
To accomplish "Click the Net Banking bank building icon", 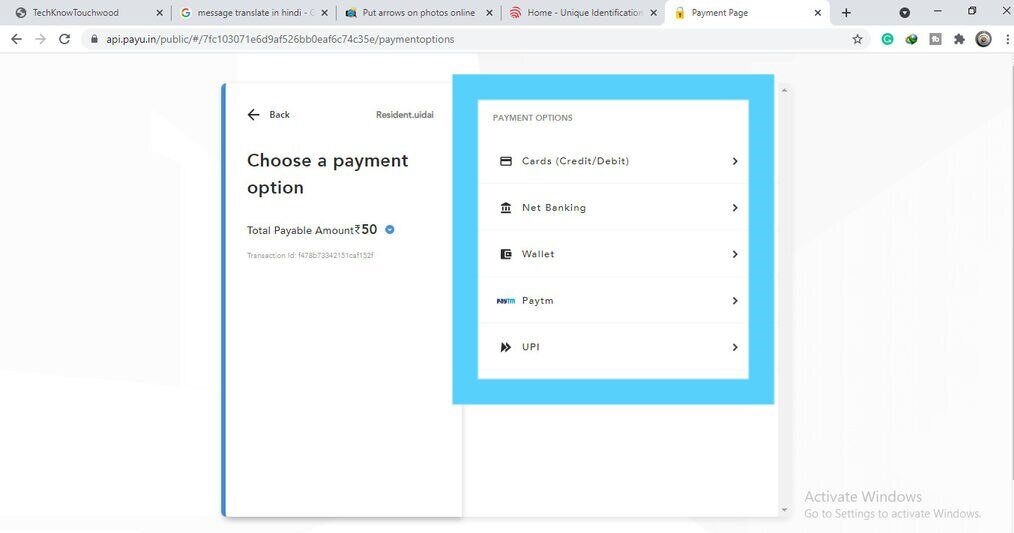I will pos(506,208).
